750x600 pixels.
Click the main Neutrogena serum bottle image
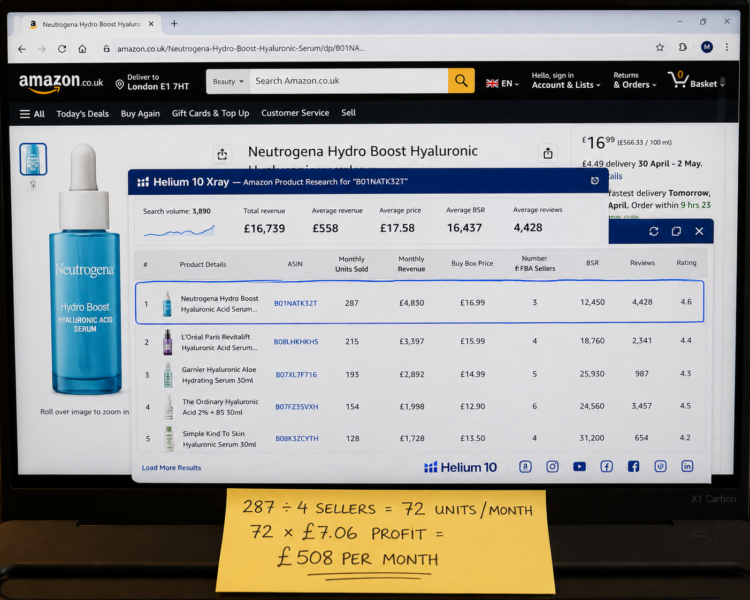point(85,269)
